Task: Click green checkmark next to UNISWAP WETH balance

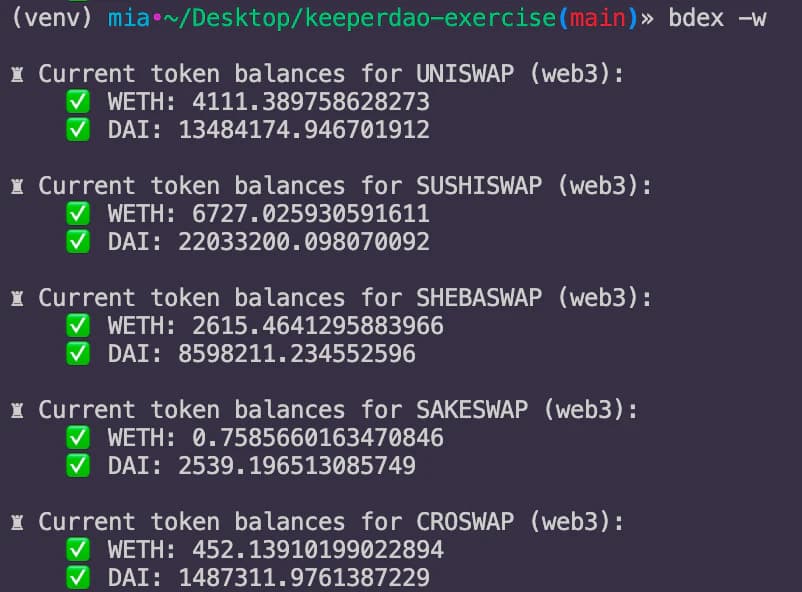Action: click(x=78, y=101)
